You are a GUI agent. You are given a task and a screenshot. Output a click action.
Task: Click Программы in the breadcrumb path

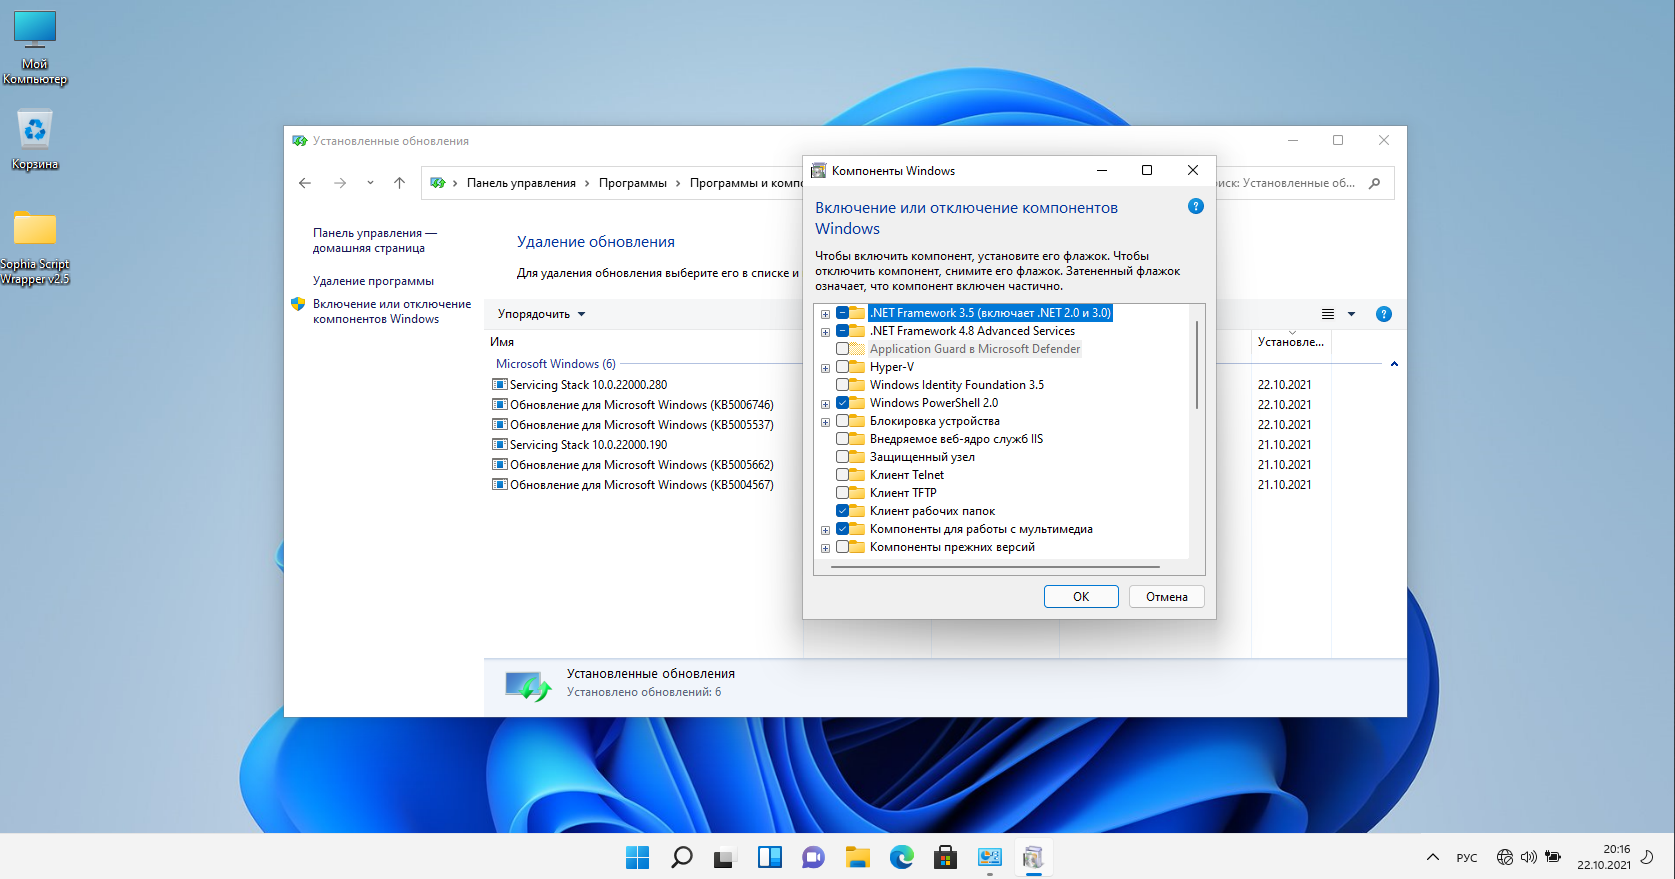coord(632,183)
